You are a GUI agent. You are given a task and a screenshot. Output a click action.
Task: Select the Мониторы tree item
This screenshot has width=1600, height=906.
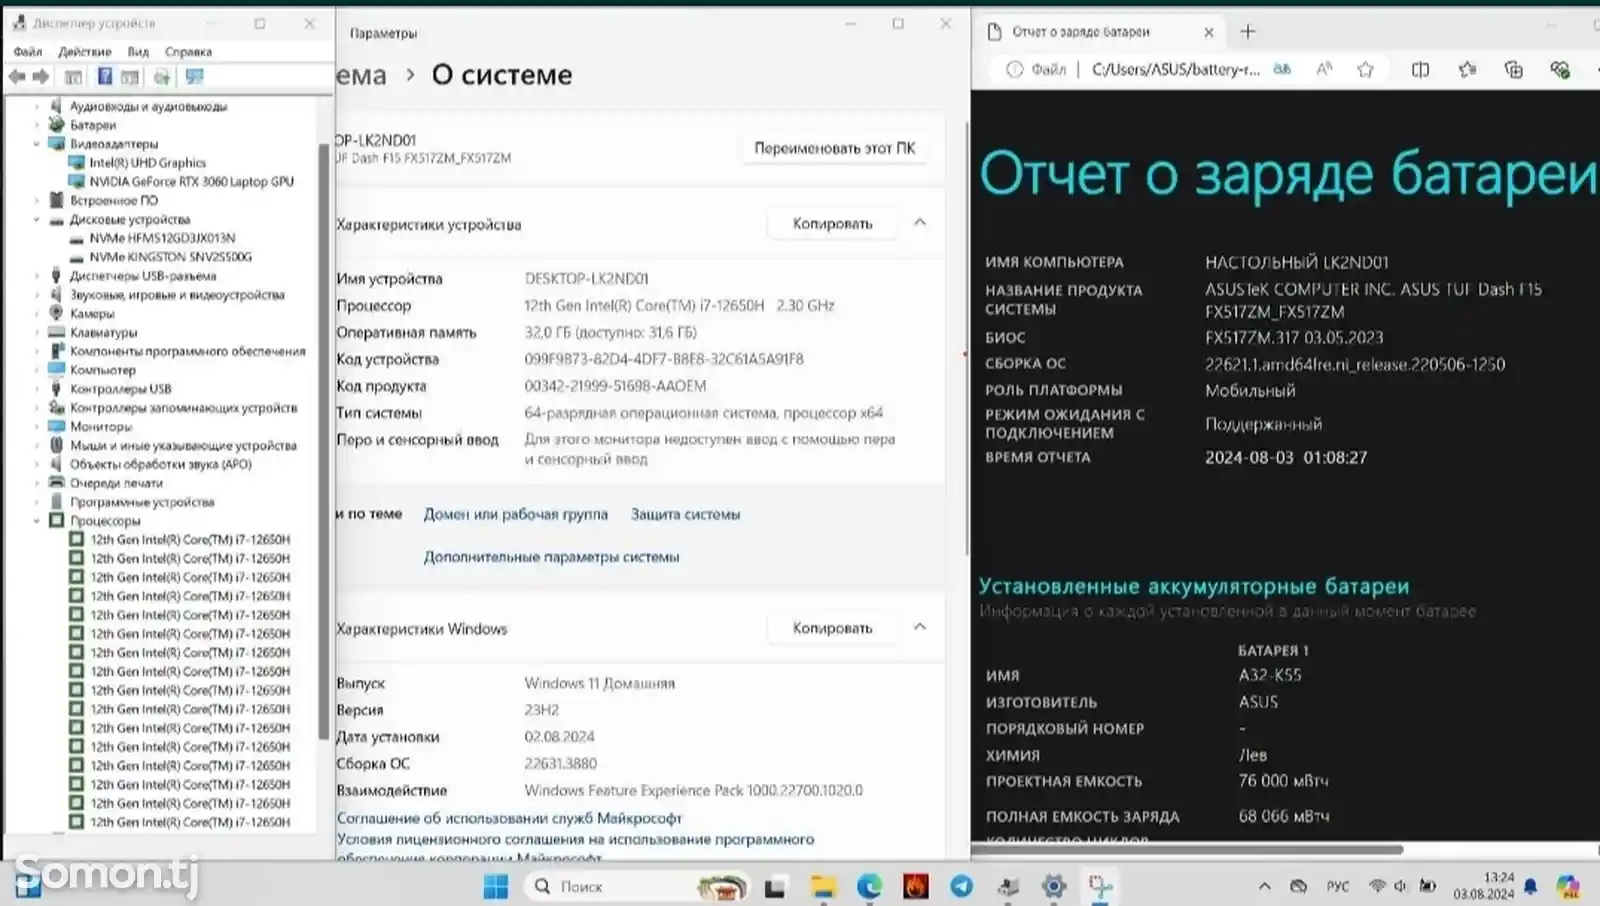(x=101, y=427)
